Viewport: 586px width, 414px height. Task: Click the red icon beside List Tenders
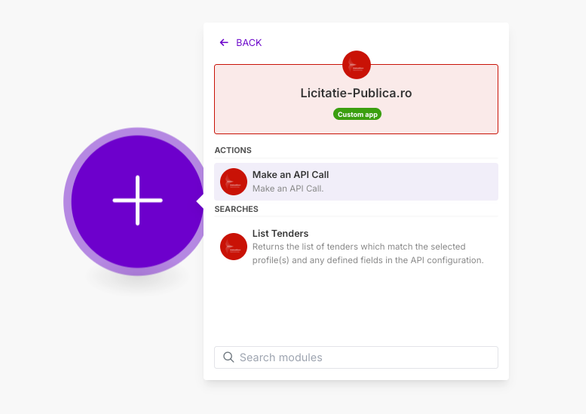pyautogui.click(x=234, y=247)
